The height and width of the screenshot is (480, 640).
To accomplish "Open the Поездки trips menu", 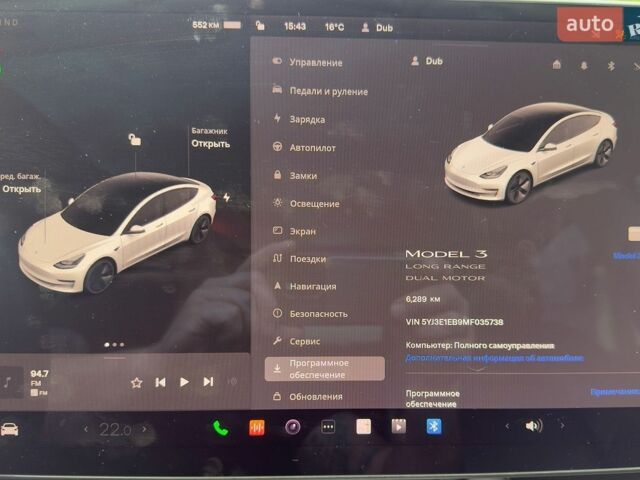I will (x=300, y=259).
